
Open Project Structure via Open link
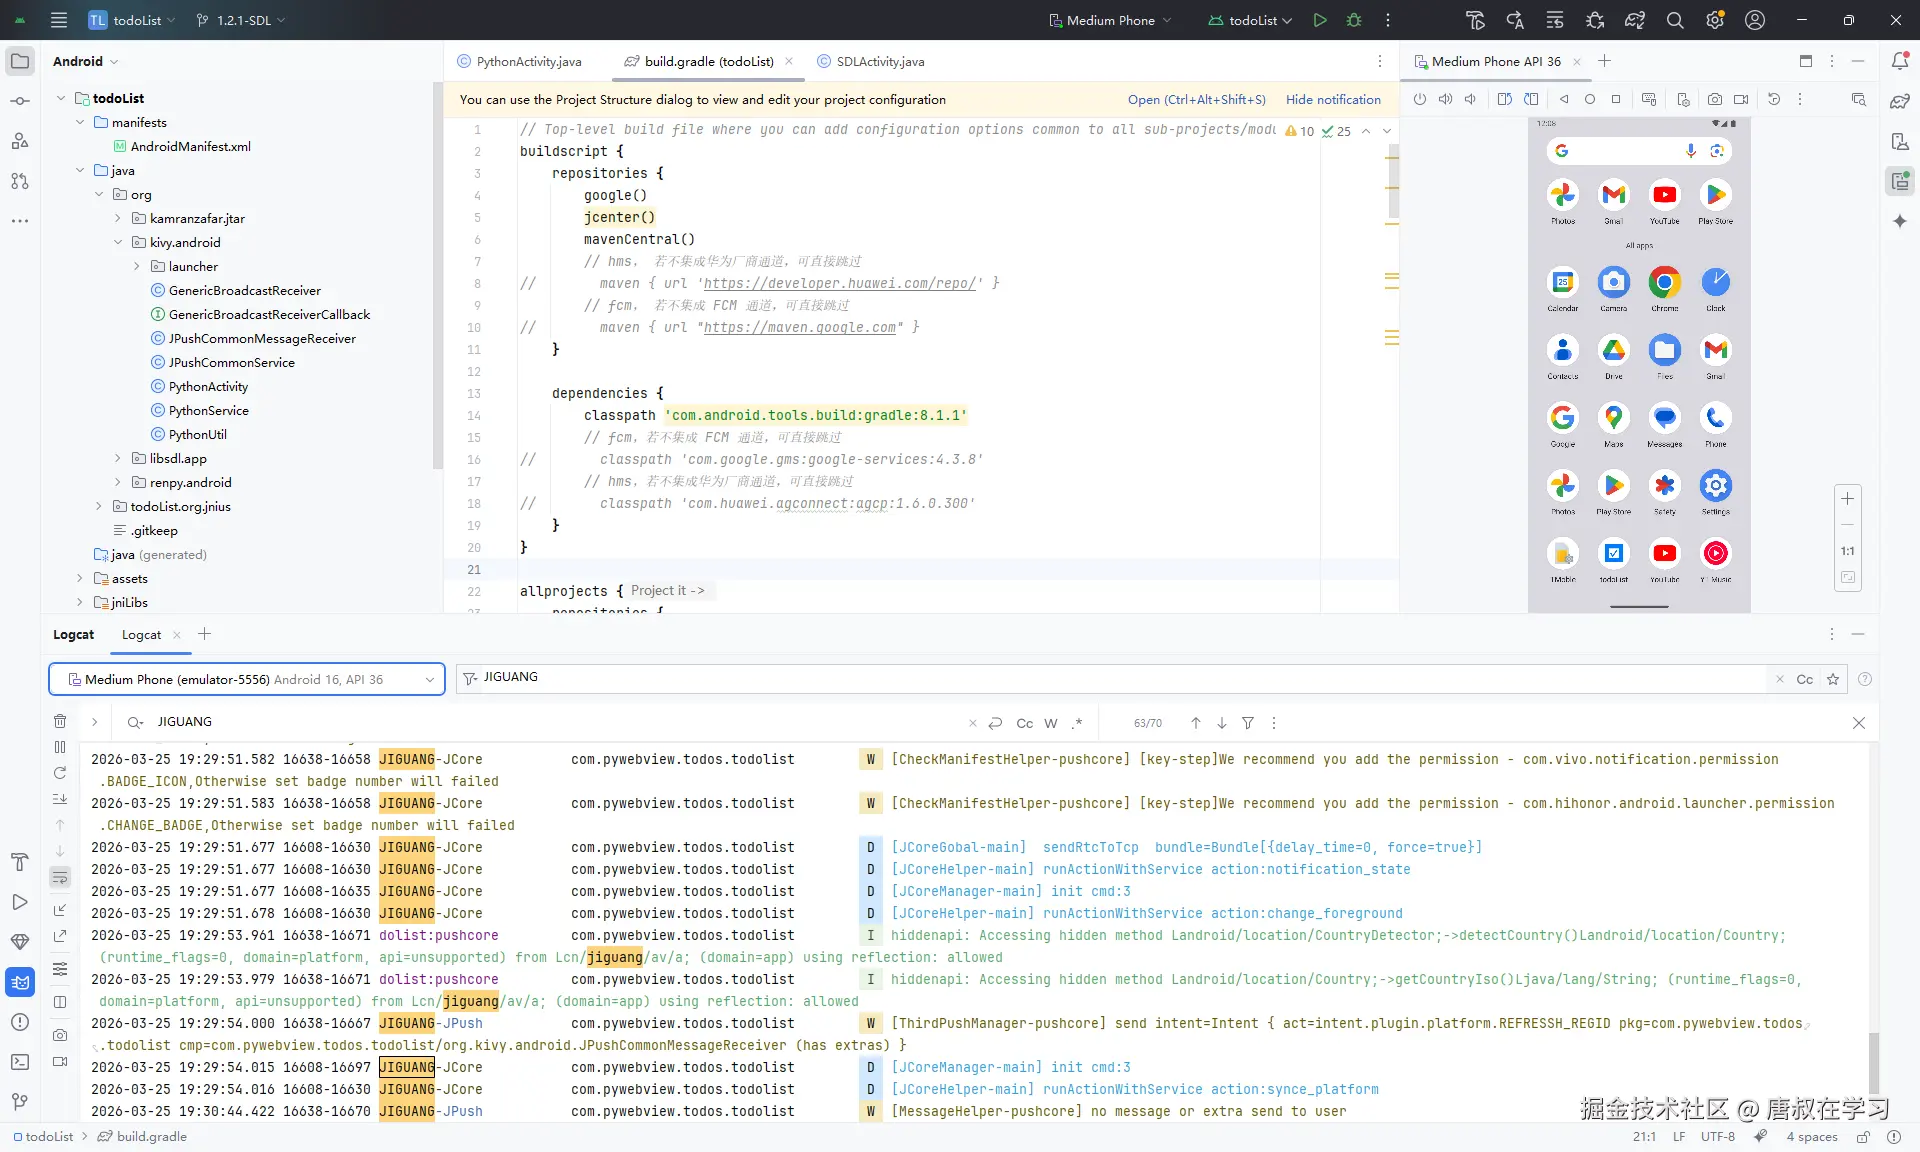tap(1196, 100)
